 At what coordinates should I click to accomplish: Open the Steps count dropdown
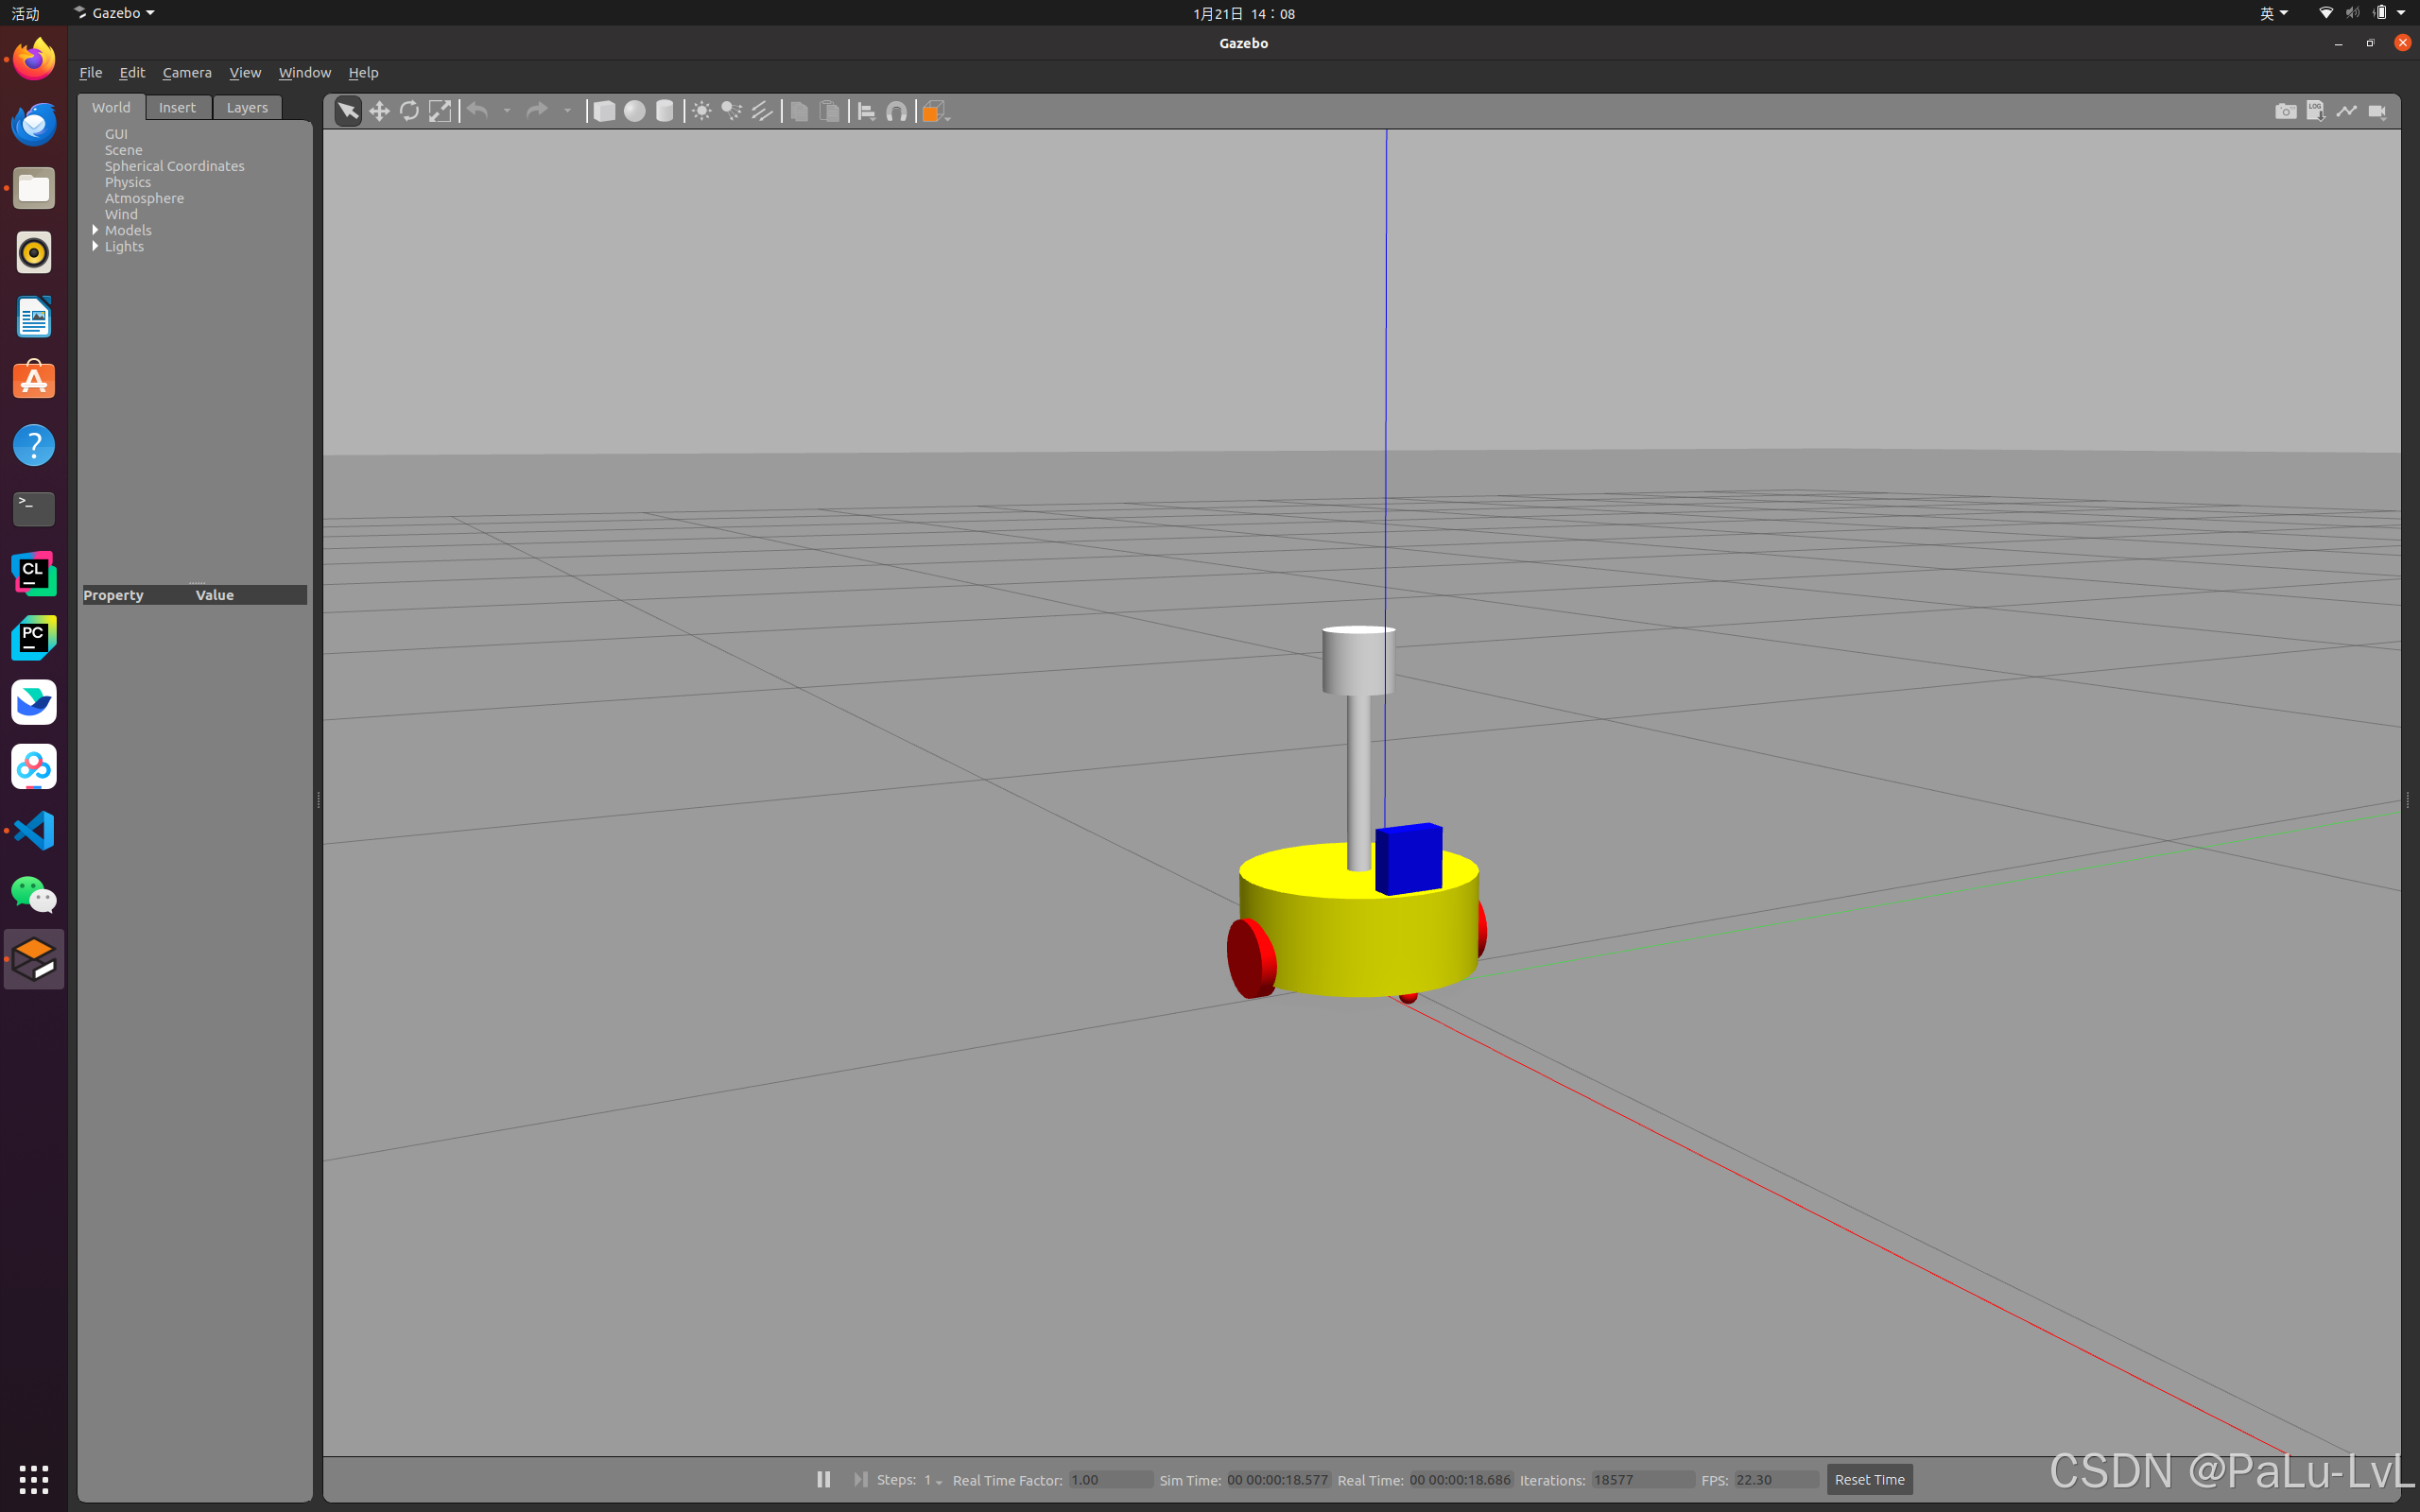(x=938, y=1481)
